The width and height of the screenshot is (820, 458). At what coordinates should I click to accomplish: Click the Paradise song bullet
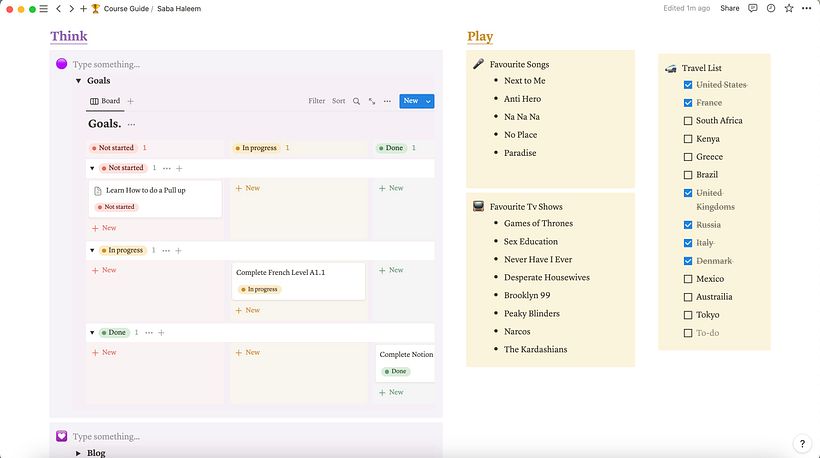click(x=520, y=153)
